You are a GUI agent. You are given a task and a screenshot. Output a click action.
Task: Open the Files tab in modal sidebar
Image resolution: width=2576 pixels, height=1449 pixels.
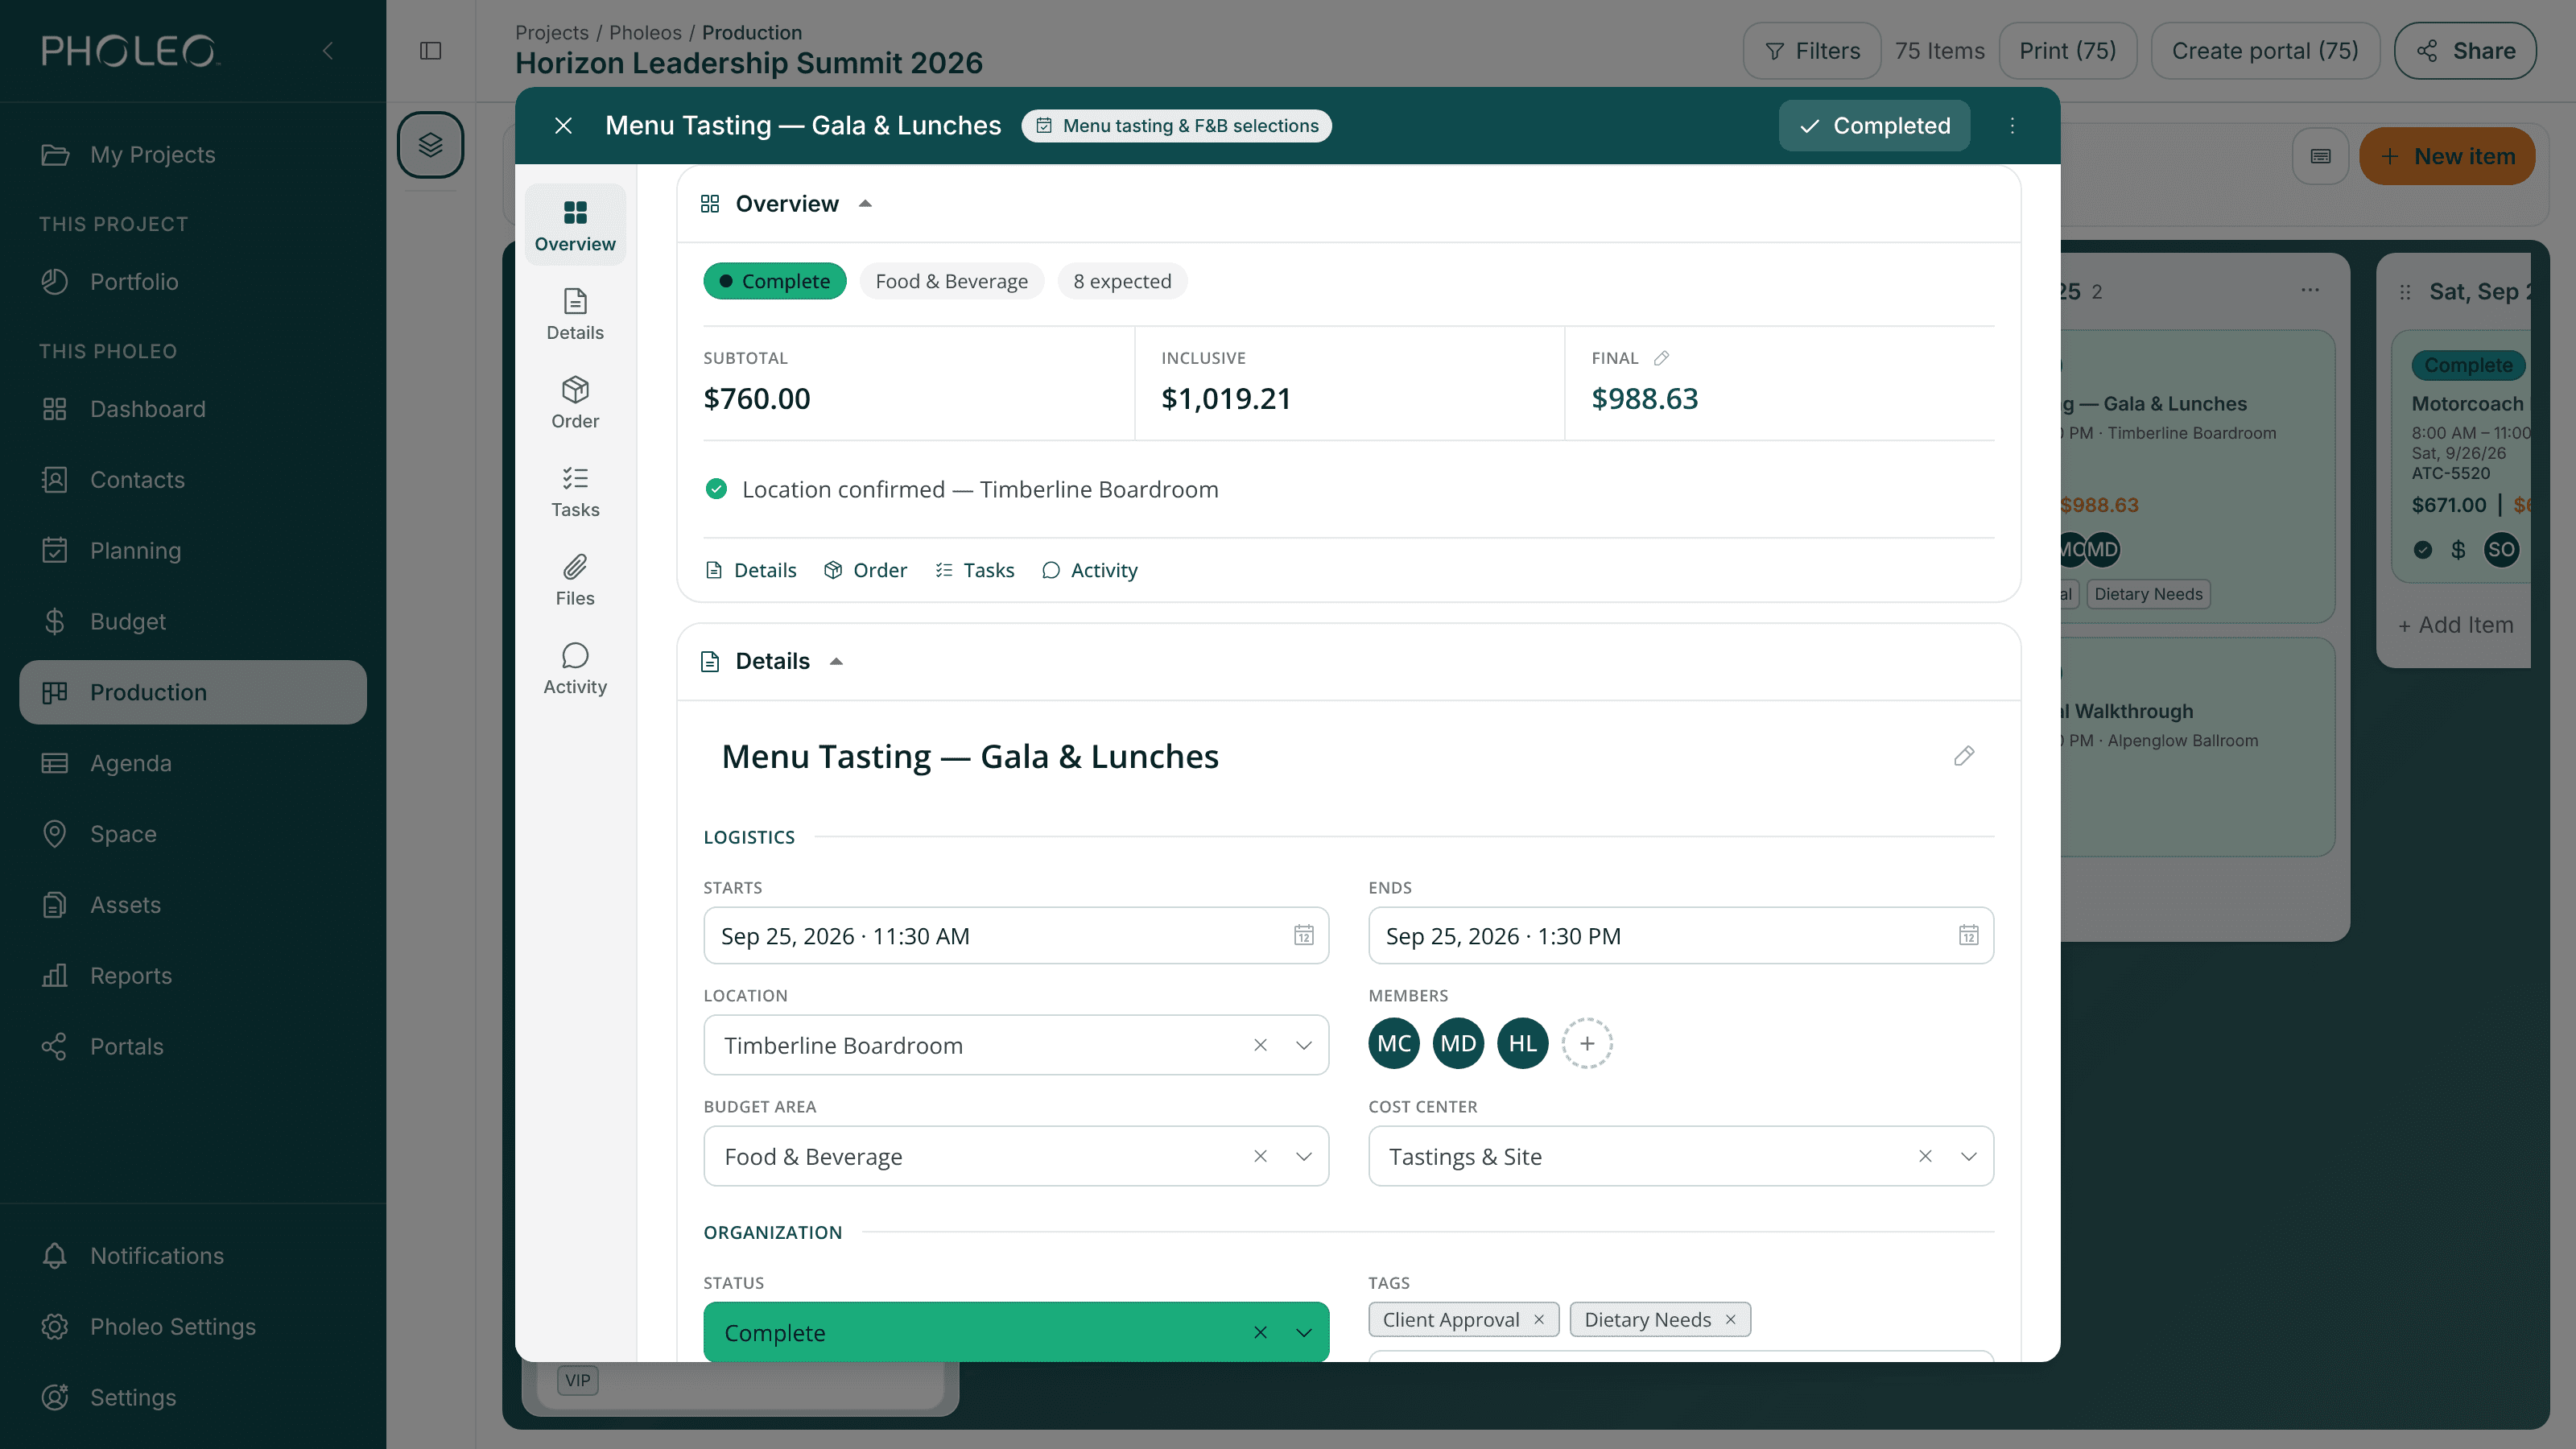[x=575, y=580]
